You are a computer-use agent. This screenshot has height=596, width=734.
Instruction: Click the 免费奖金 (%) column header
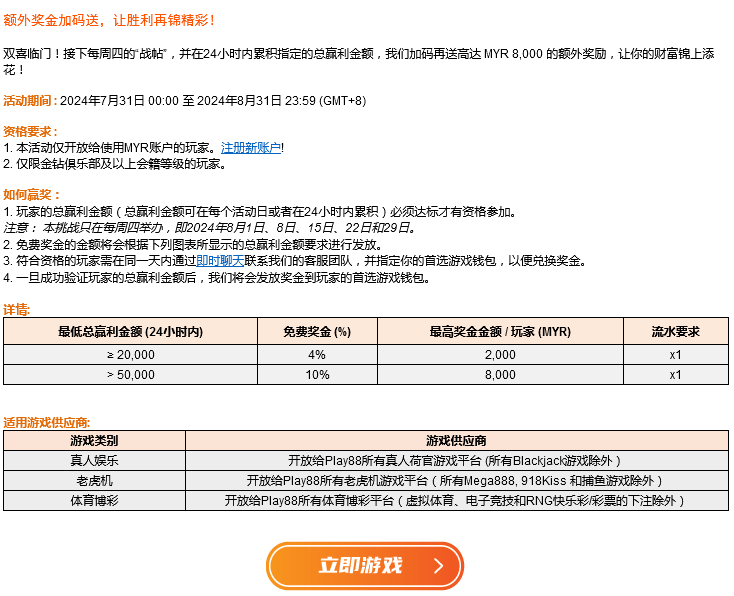pos(317,331)
